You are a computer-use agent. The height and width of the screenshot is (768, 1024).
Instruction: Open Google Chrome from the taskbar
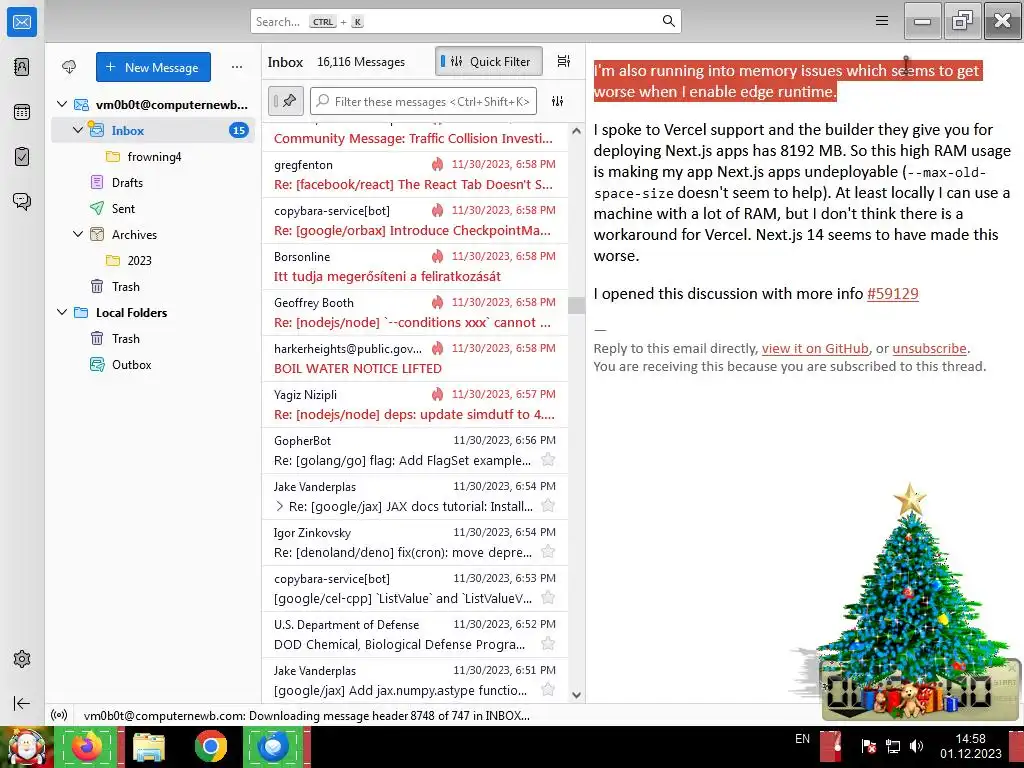pos(210,746)
